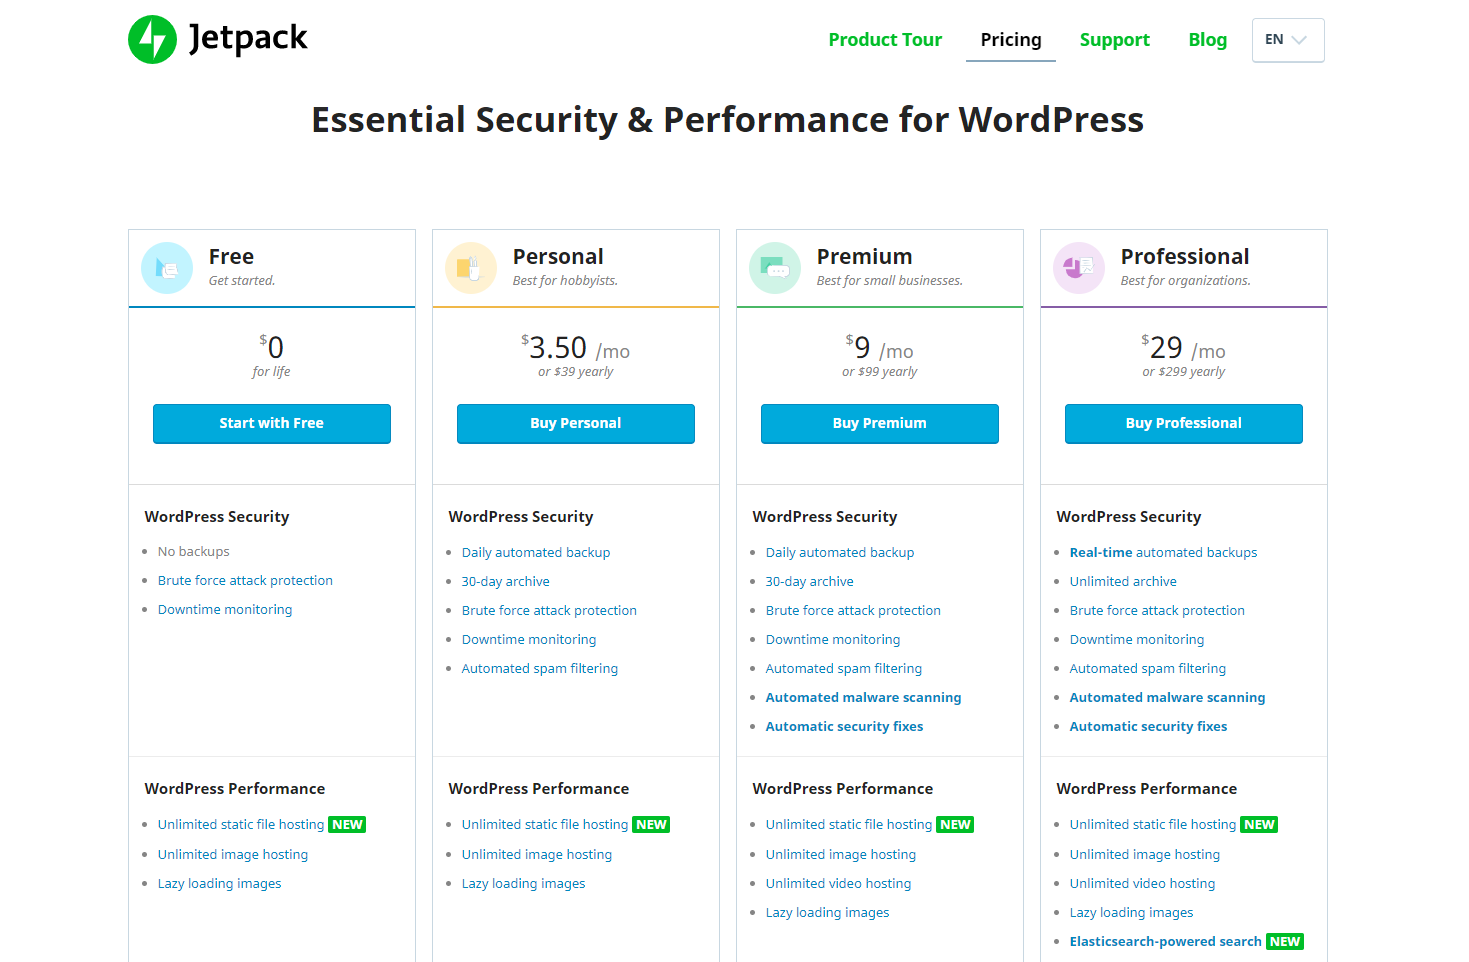Click the Buy Premium button
The width and height of the screenshot is (1469, 962).
point(879,423)
